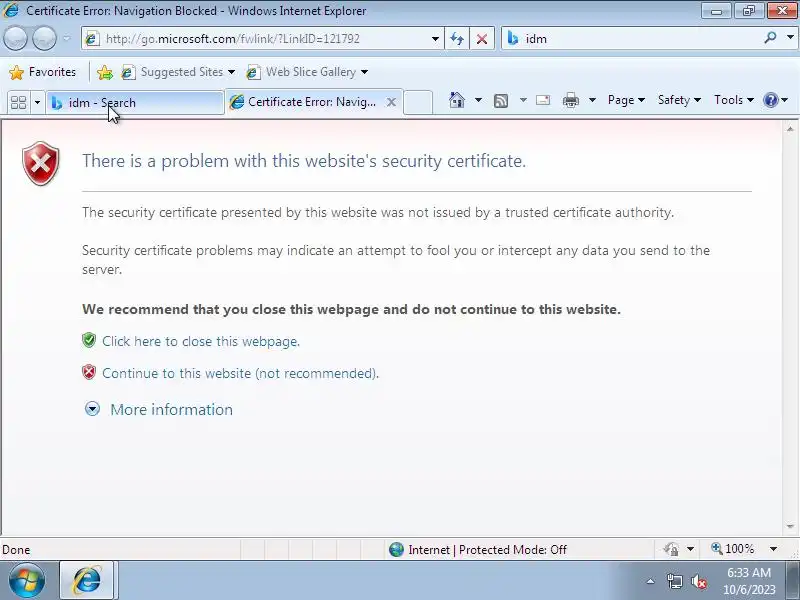Screen dimensions: 800x600
Task: Click 'Click here to close this webpage' link
Action: [x=201, y=341]
